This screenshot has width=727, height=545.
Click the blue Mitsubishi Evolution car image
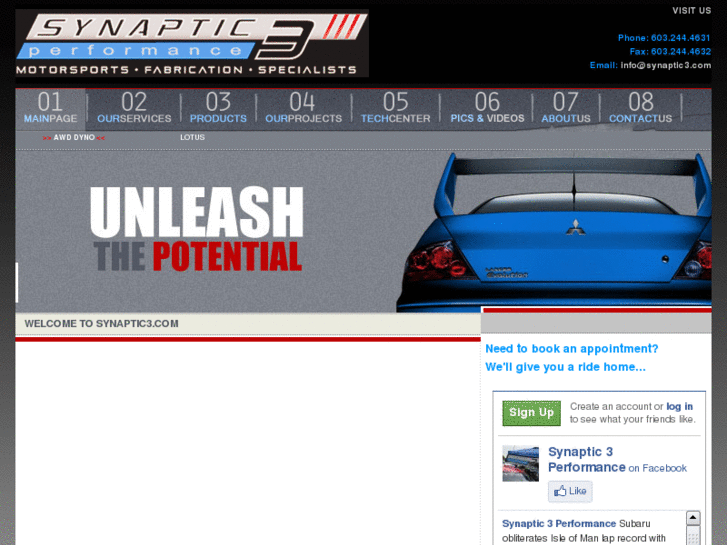(x=554, y=232)
